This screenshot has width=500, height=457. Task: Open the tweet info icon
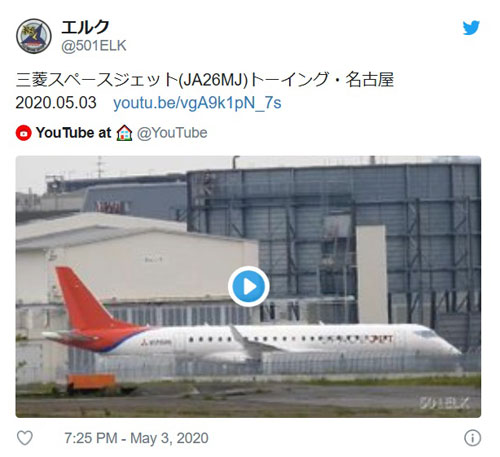coord(472,438)
